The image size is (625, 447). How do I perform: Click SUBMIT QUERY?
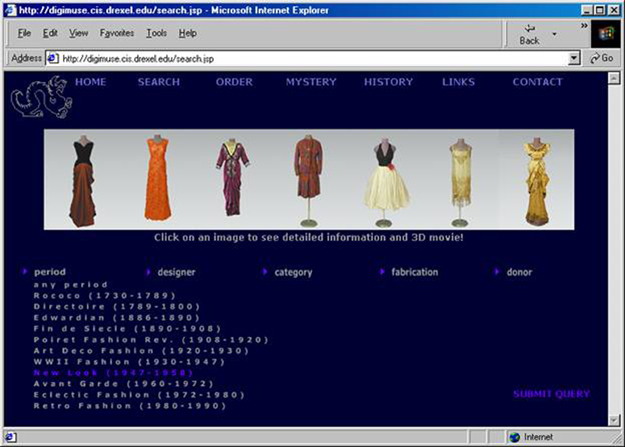pyautogui.click(x=551, y=394)
